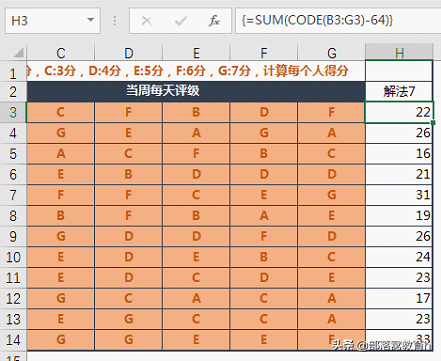Screen dimensions: 441x361
Task: Select row 11 header
Action: (13, 278)
